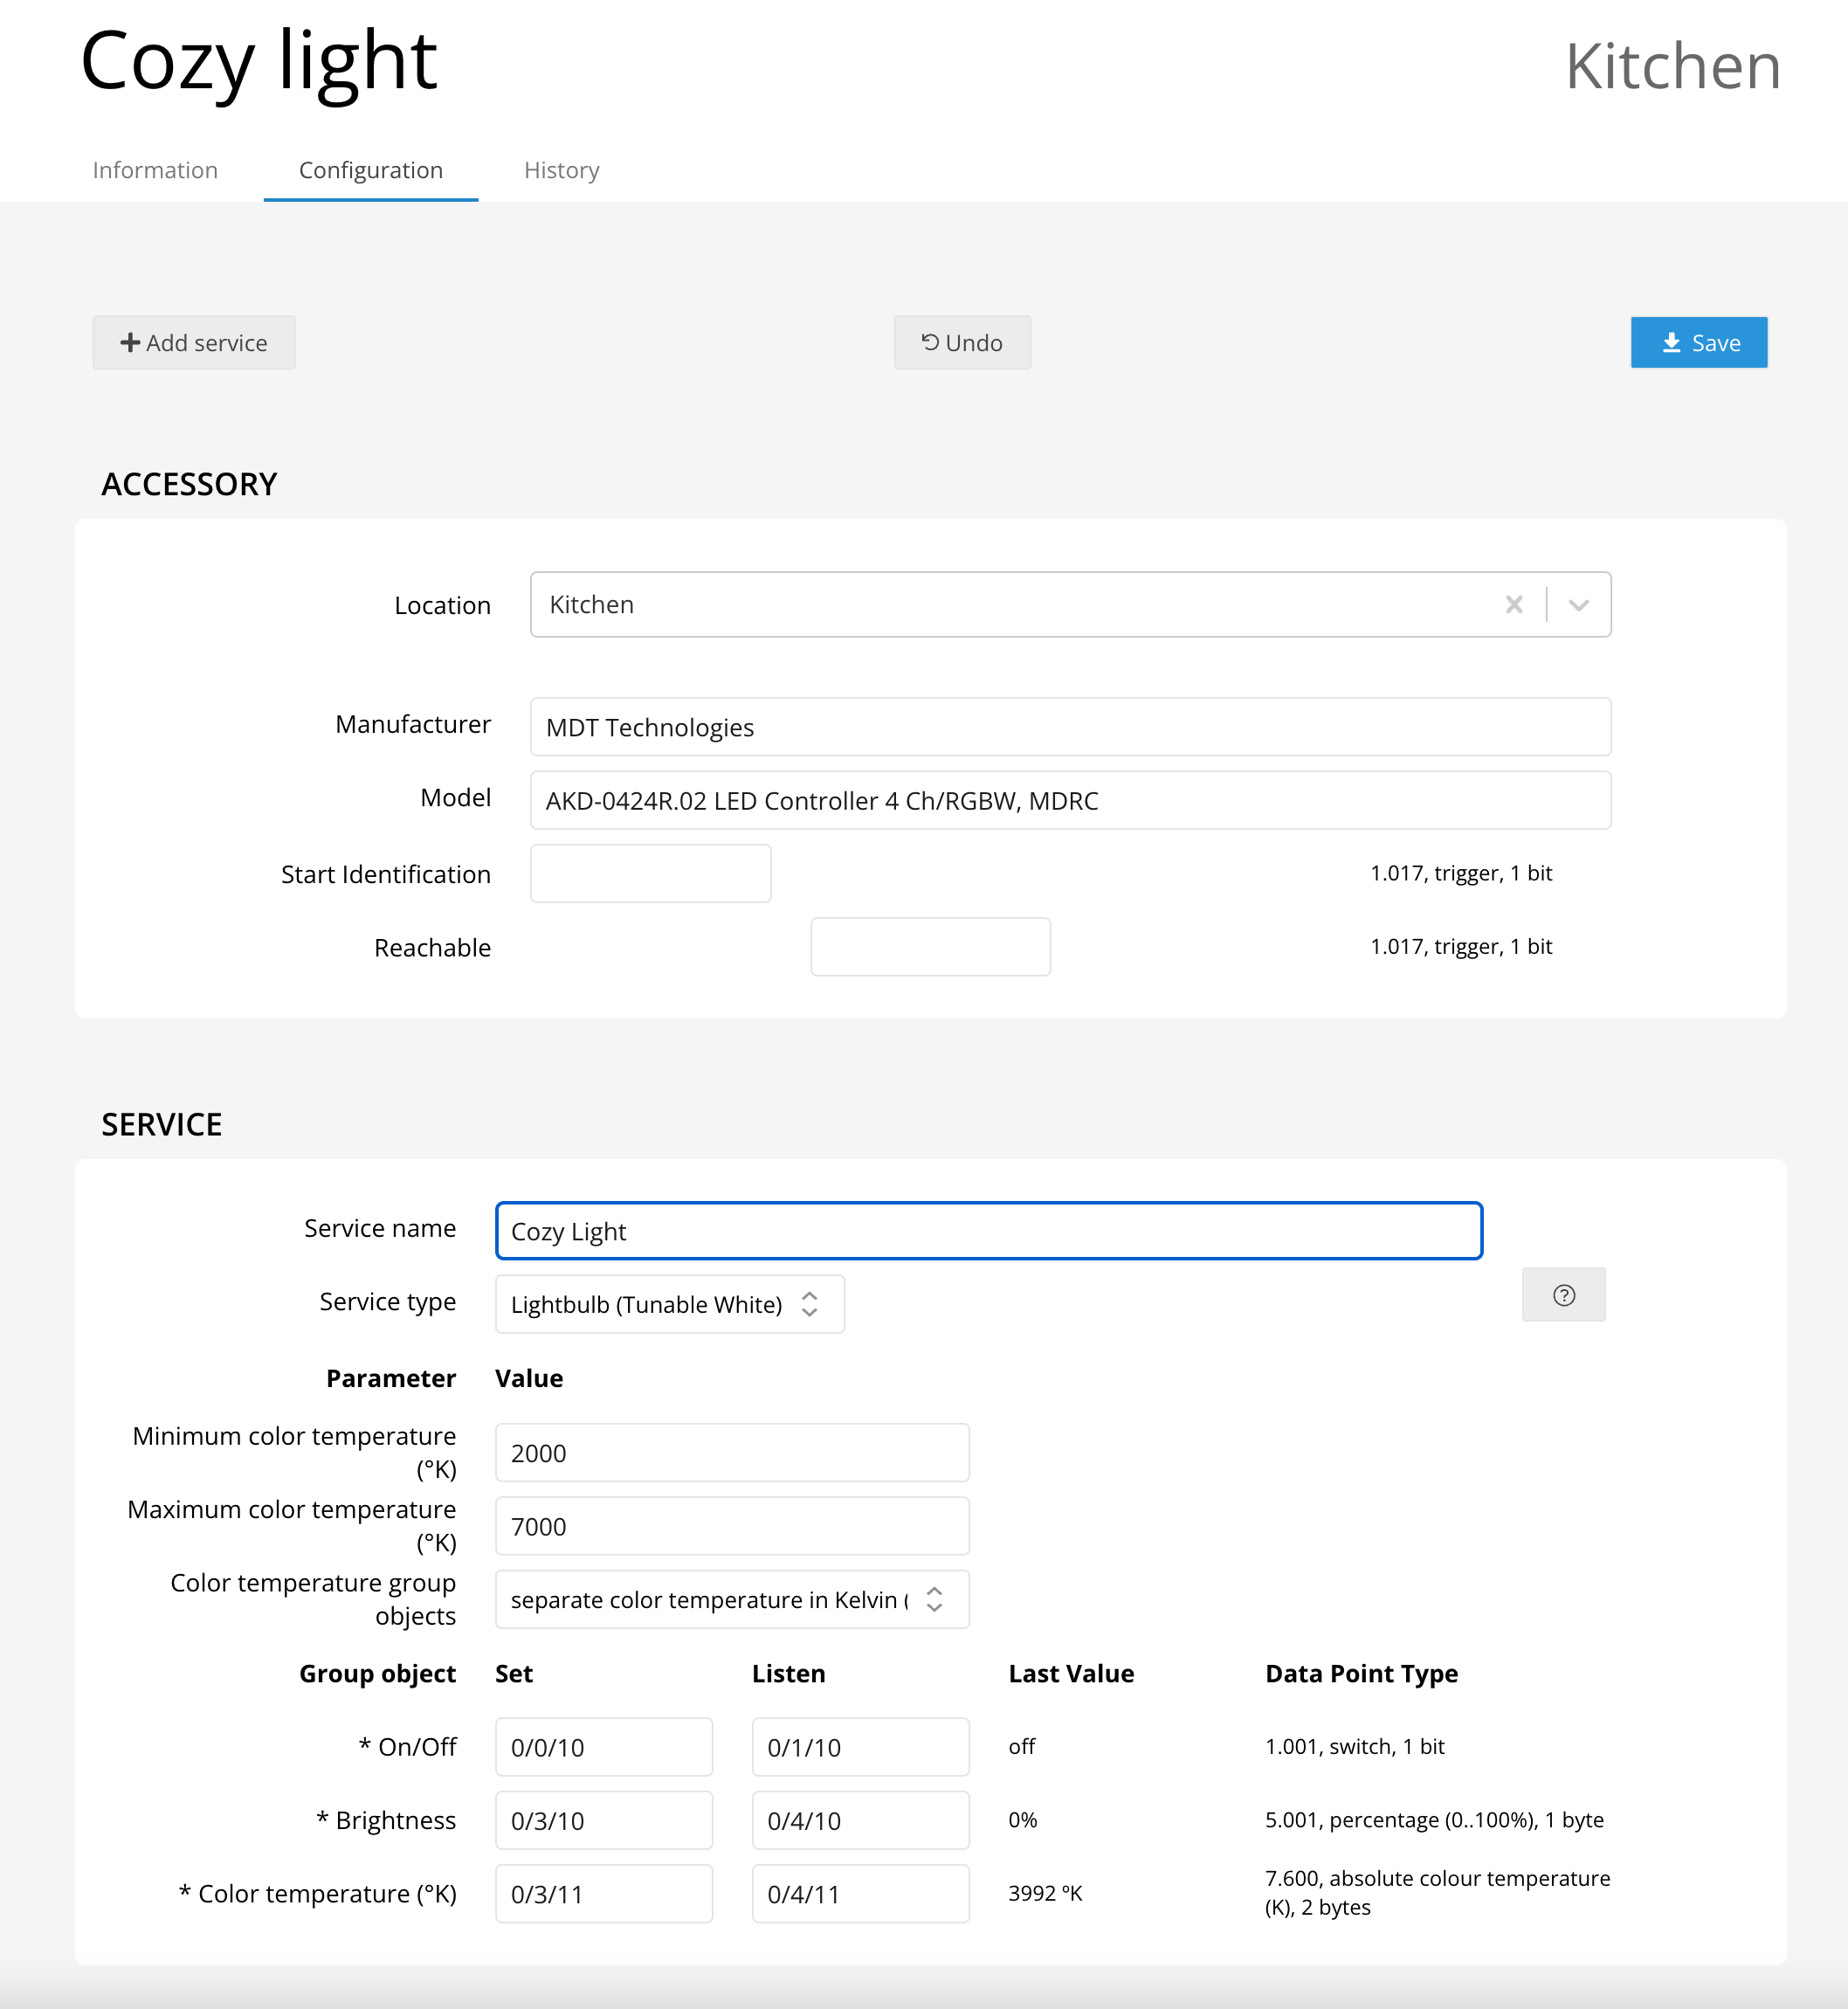
Task: Select the Configuration tab
Action: click(x=370, y=170)
